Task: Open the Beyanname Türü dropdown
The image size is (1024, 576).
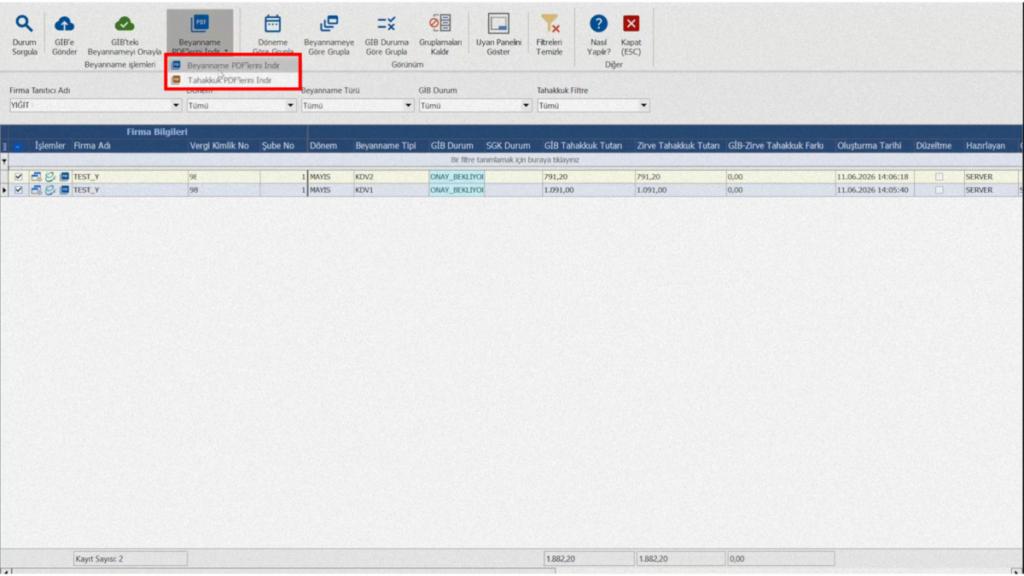Action: 408,105
